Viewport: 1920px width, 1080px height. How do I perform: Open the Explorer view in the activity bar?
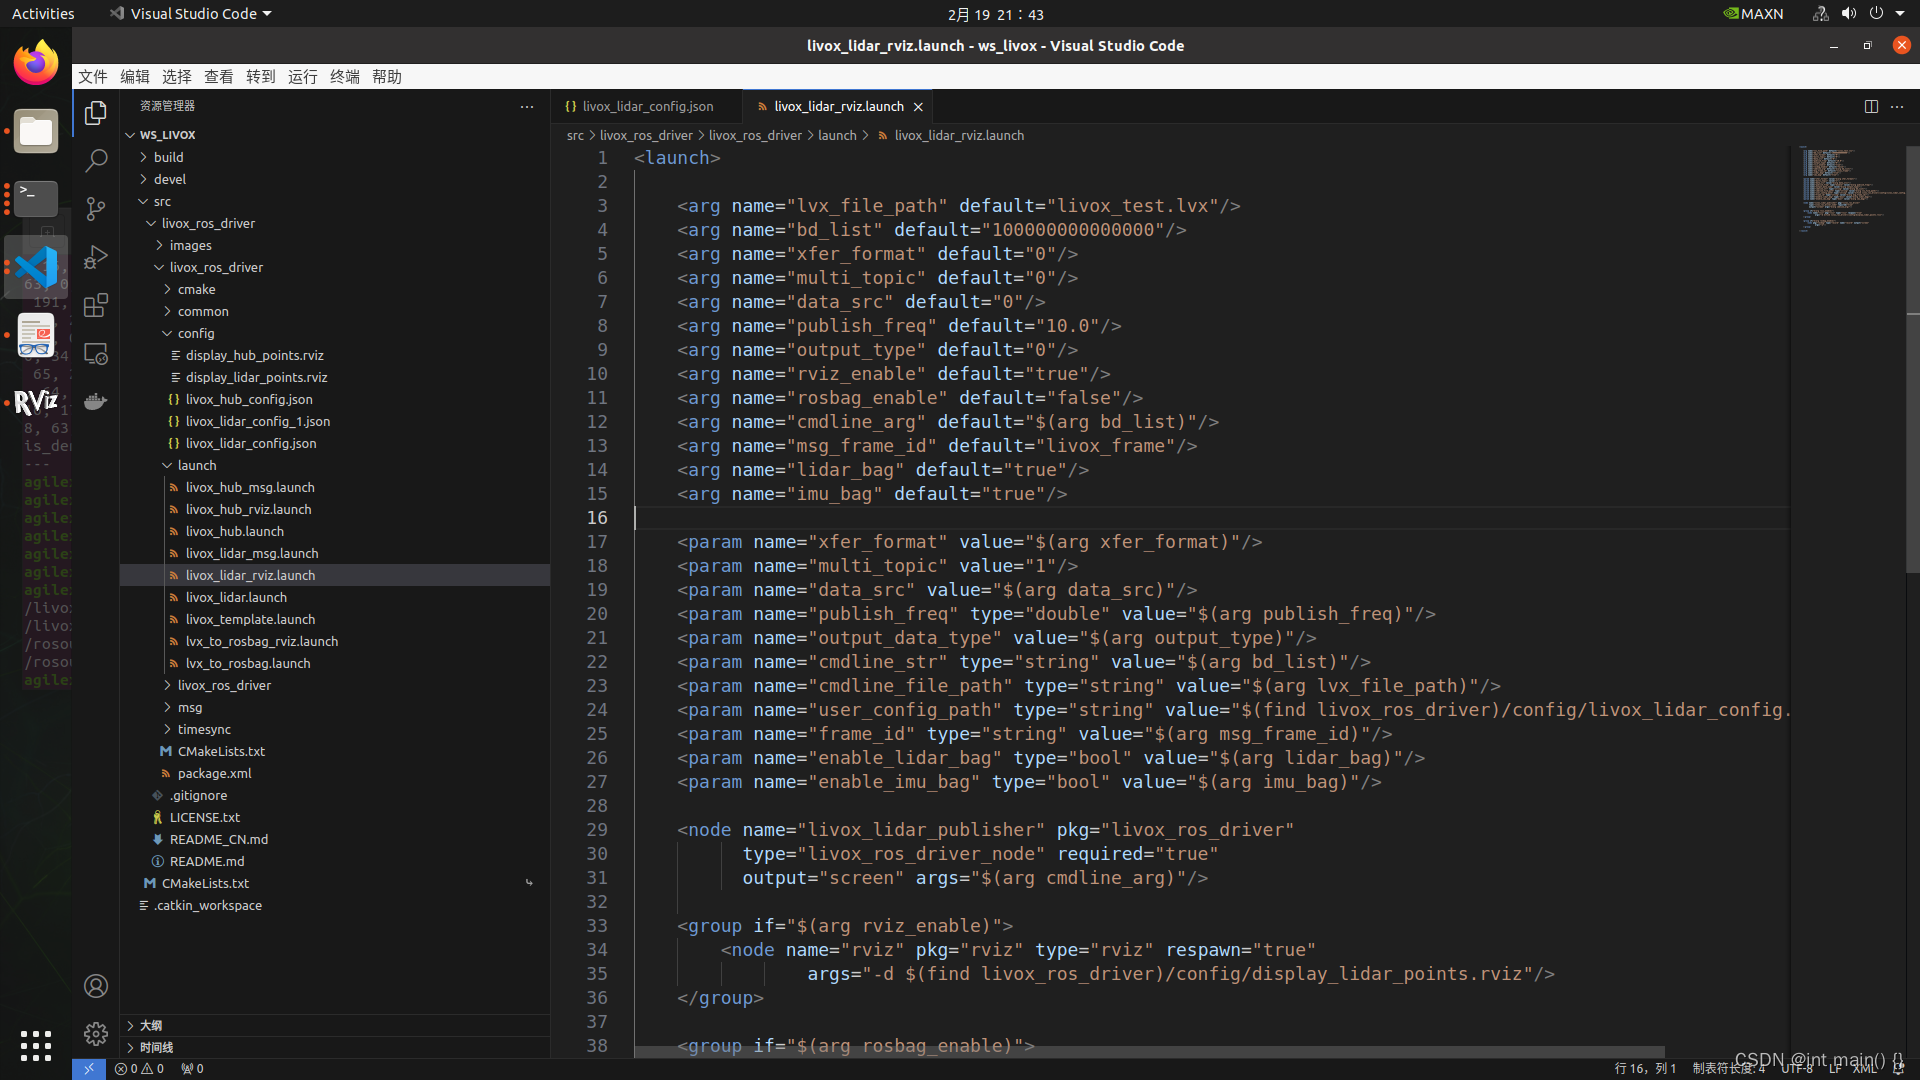(96, 113)
